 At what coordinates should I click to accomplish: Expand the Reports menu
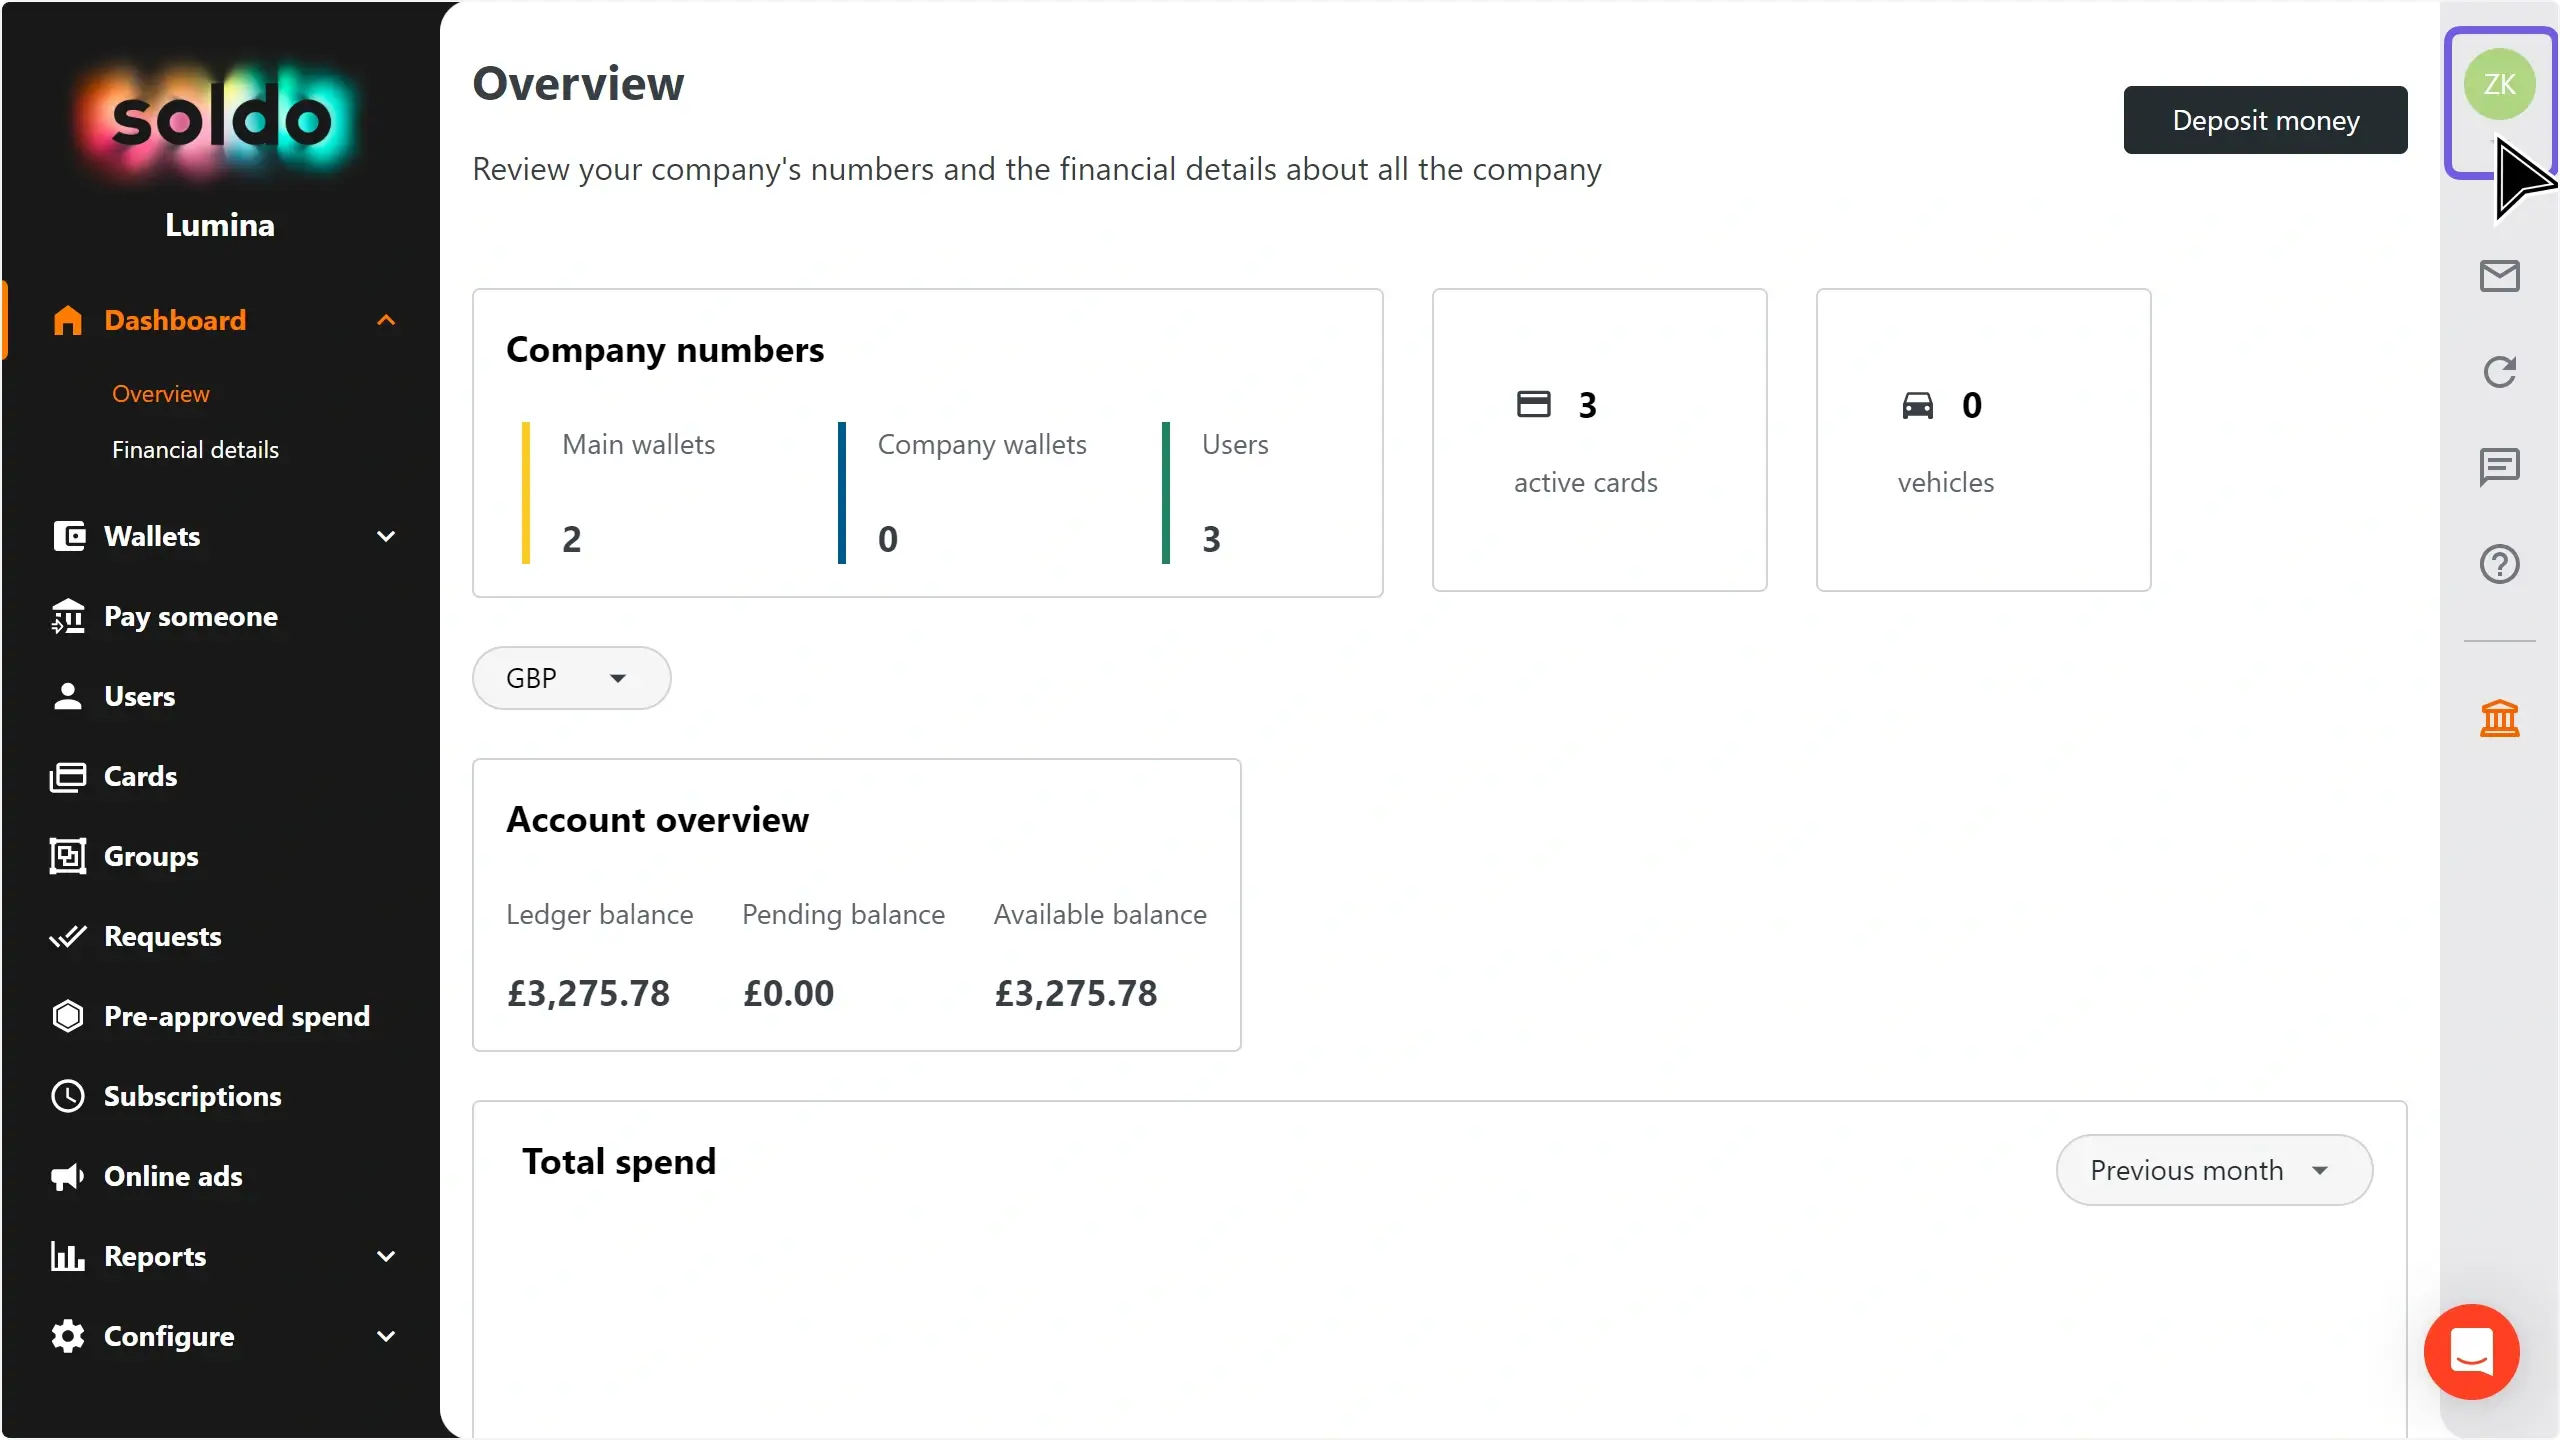(386, 1256)
